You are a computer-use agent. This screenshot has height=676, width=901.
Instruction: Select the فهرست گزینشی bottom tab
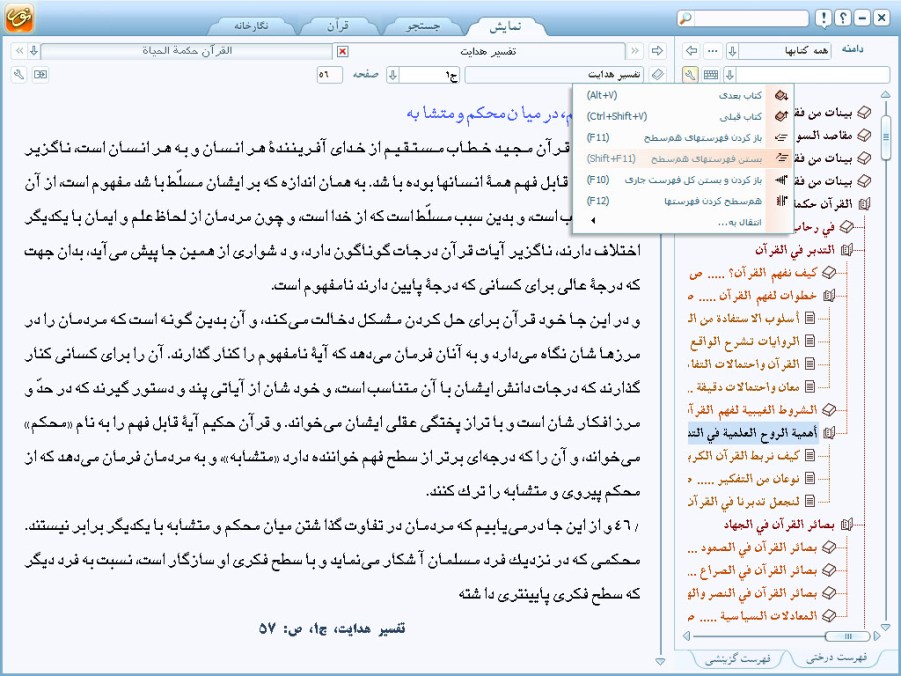tap(738, 659)
